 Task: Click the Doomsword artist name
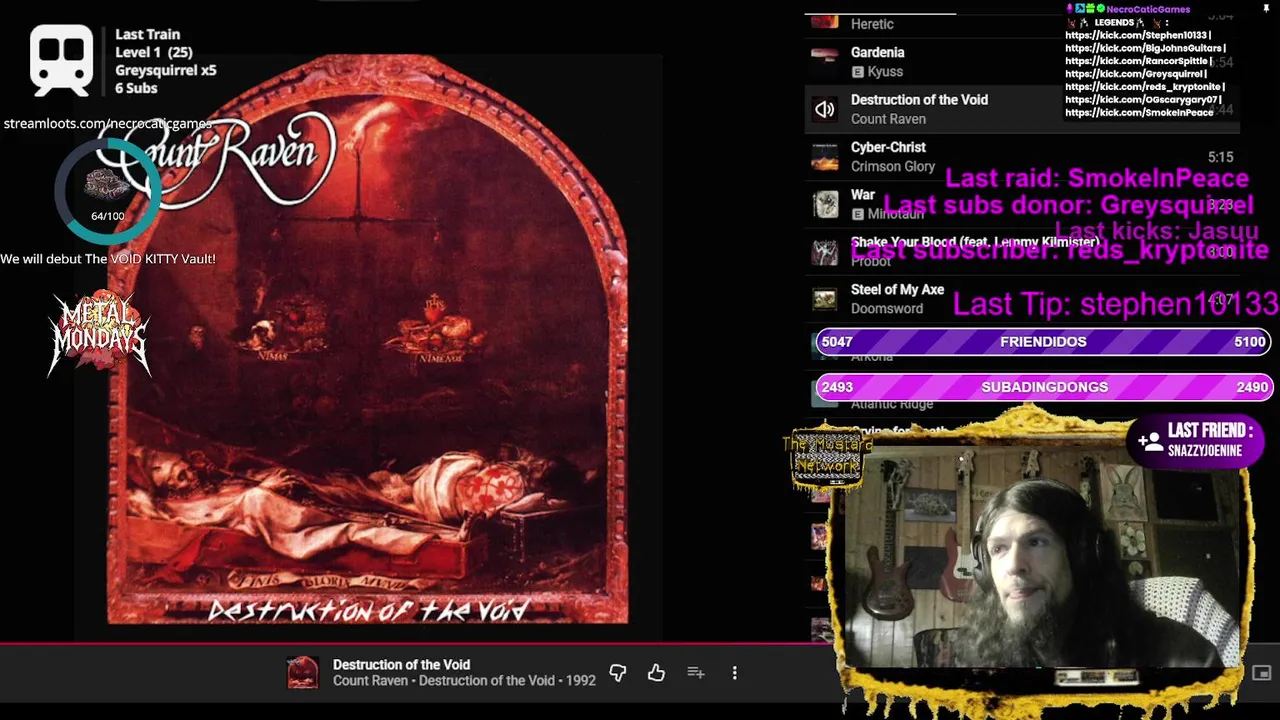[886, 308]
